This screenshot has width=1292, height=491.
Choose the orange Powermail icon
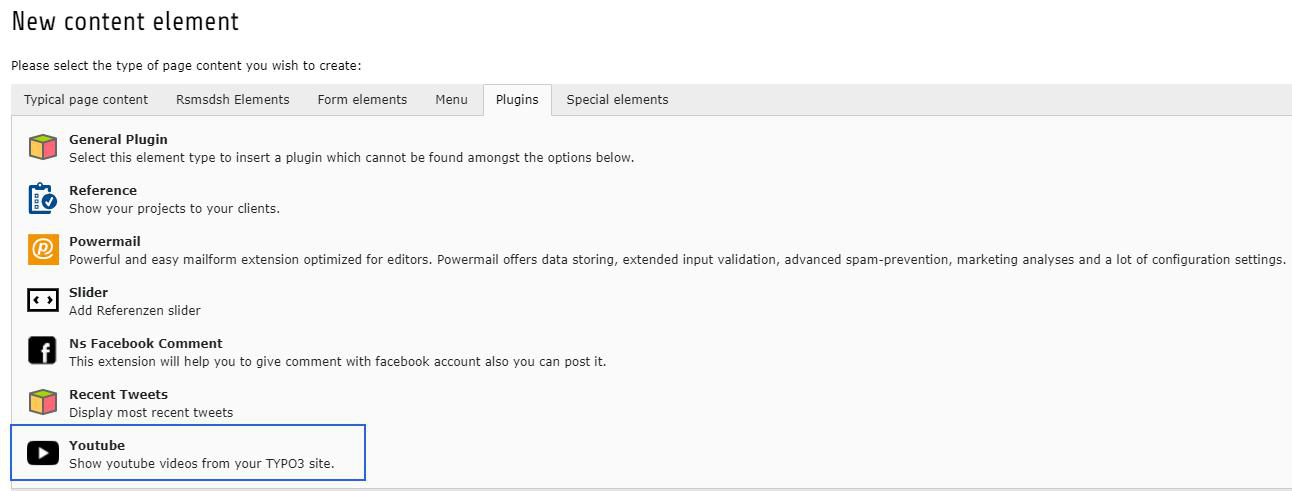[43, 249]
